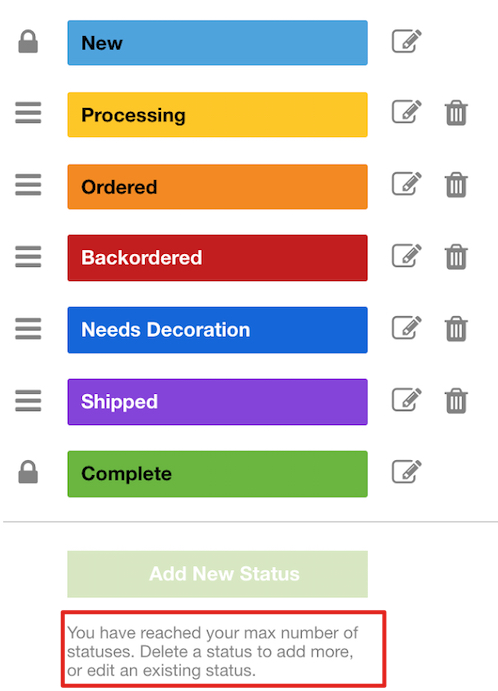The height and width of the screenshot is (691, 498).
Task: Click the lock icon beside New
Action: (28, 41)
